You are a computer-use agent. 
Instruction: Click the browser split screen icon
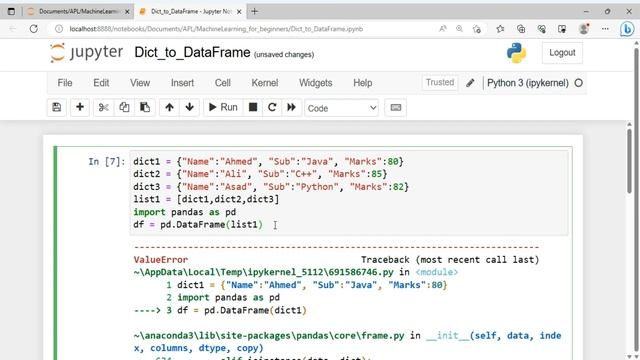point(562,29)
